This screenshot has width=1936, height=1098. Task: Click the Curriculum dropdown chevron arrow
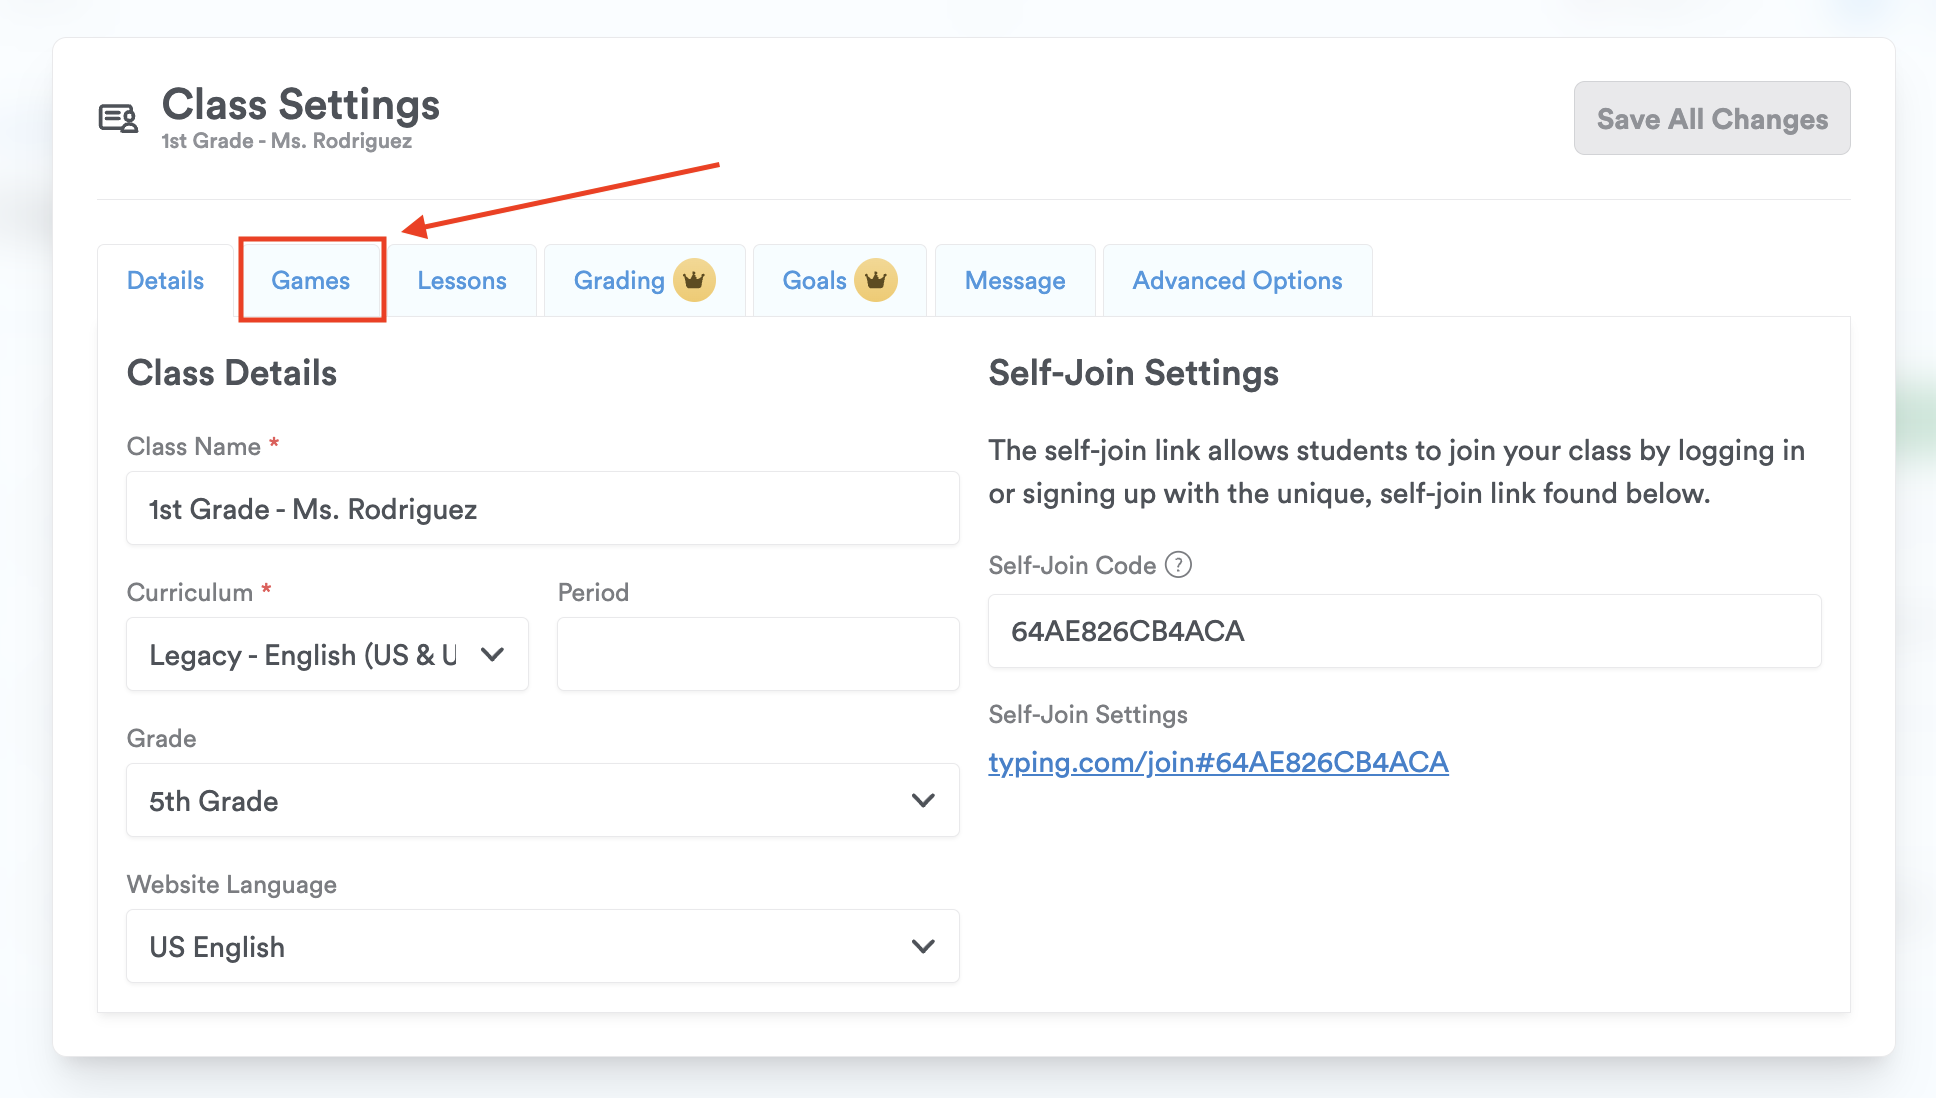tap(492, 654)
